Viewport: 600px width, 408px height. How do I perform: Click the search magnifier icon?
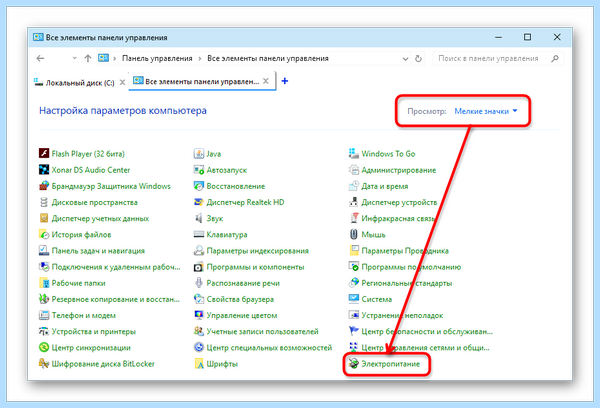[x=555, y=59]
